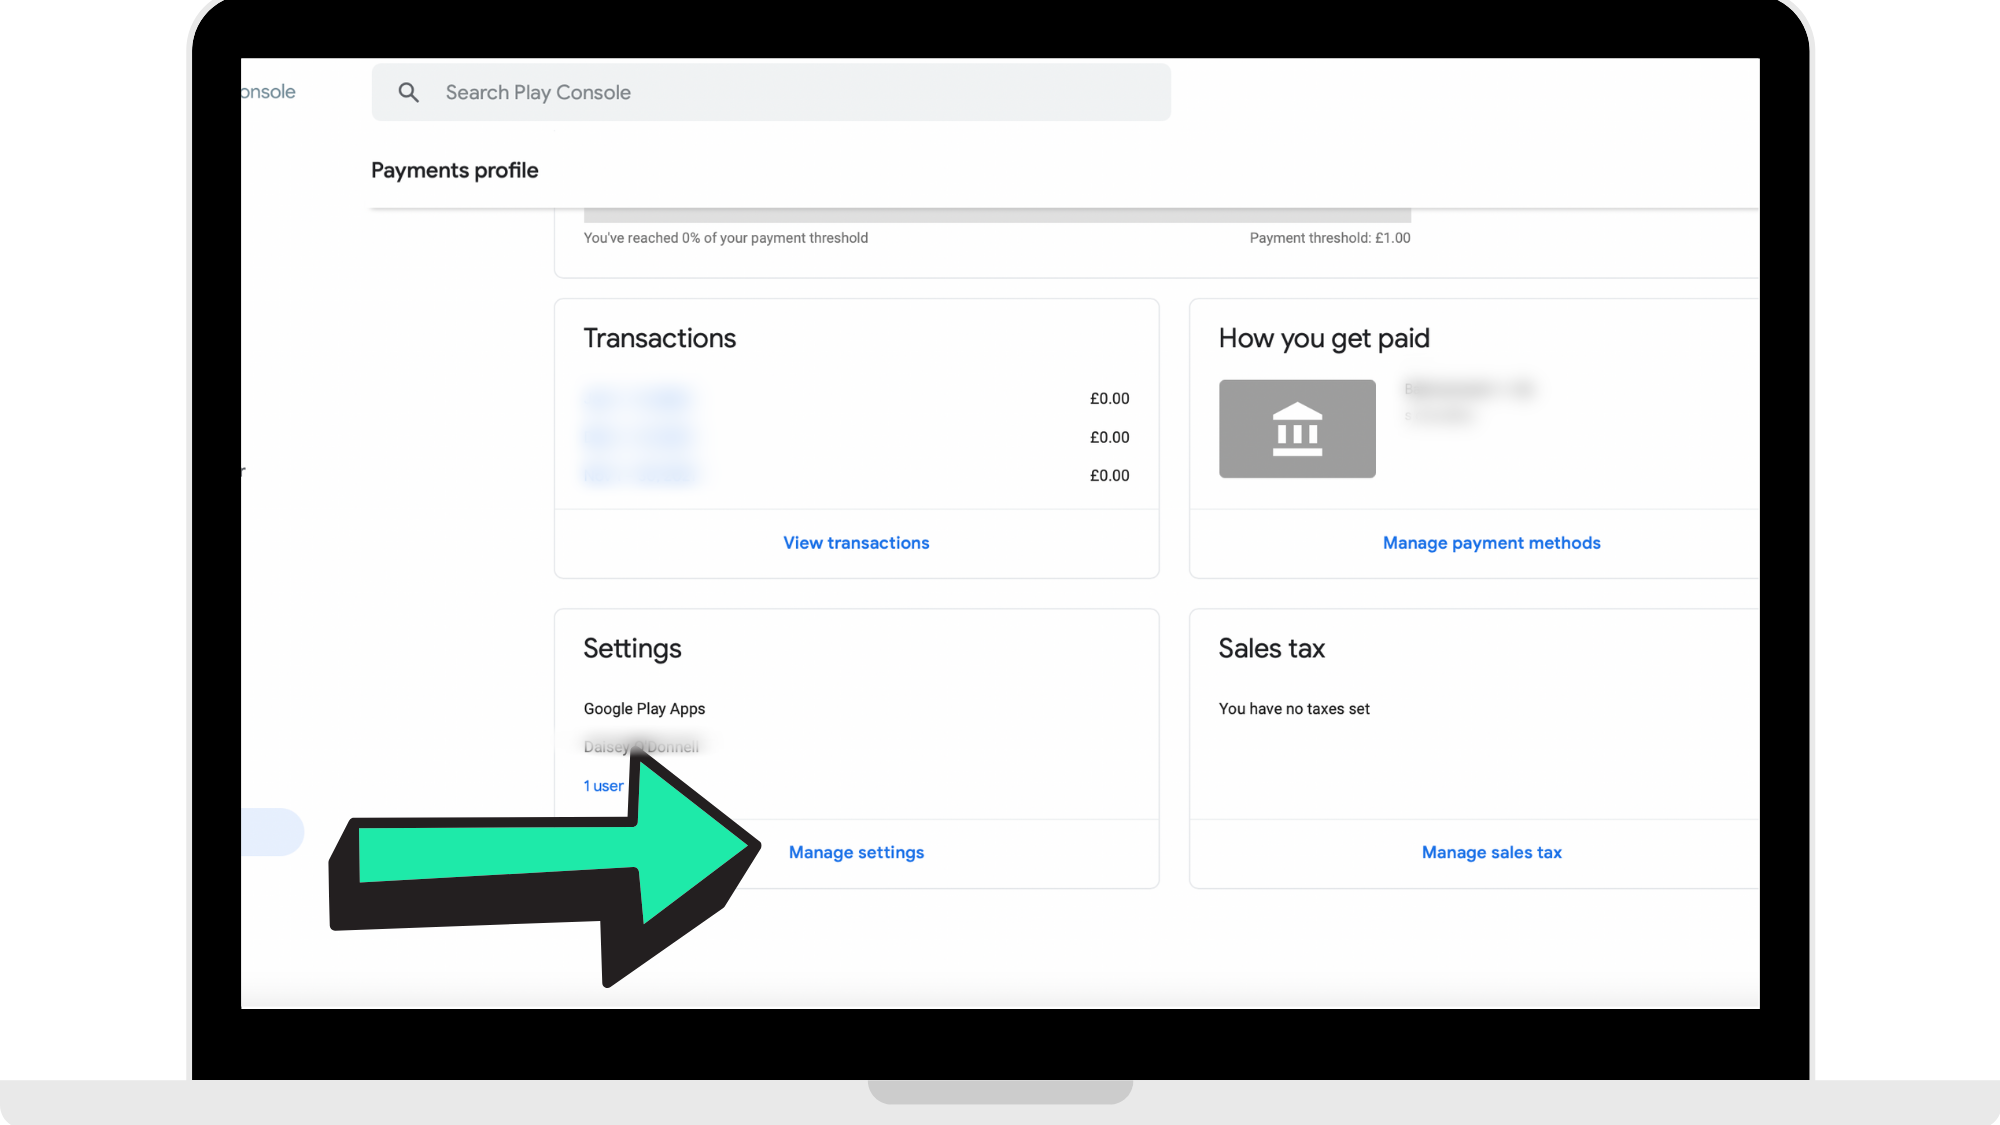Select the highlighted sidebar menu item
This screenshot has width=2000, height=1125.
(271, 832)
